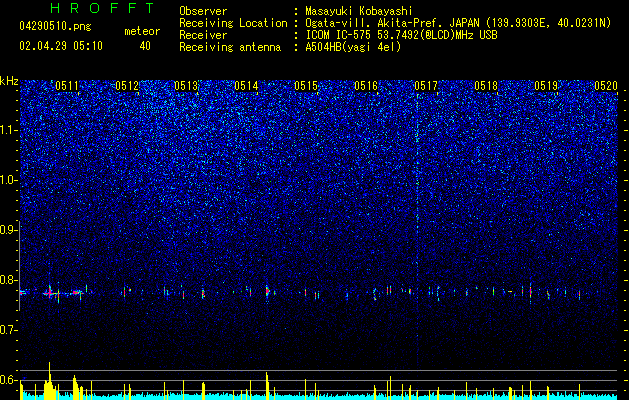The image size is (629, 400).
Task: Click the 1.1 kHz axis label
Action: pyautogui.click(x=8, y=130)
